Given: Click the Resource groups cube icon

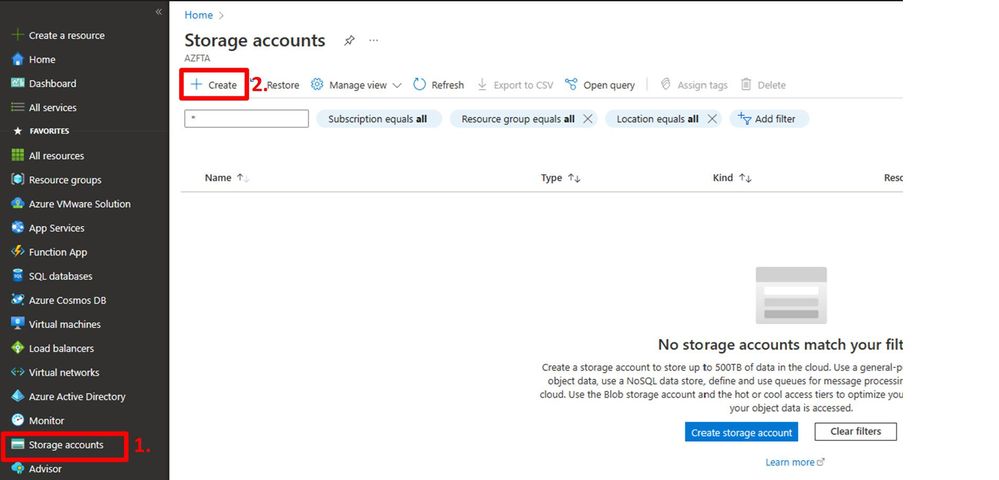Looking at the screenshot, I should pyautogui.click(x=18, y=180).
